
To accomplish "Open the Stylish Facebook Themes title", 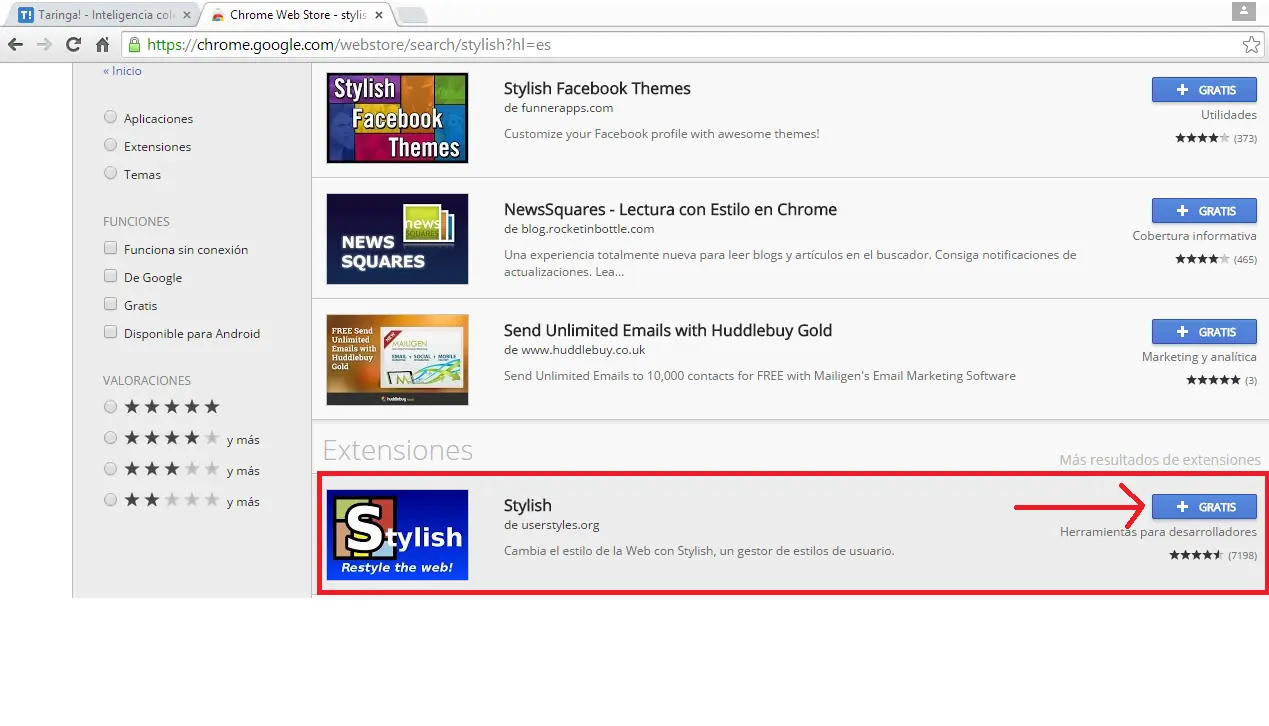I will pyautogui.click(x=597, y=88).
